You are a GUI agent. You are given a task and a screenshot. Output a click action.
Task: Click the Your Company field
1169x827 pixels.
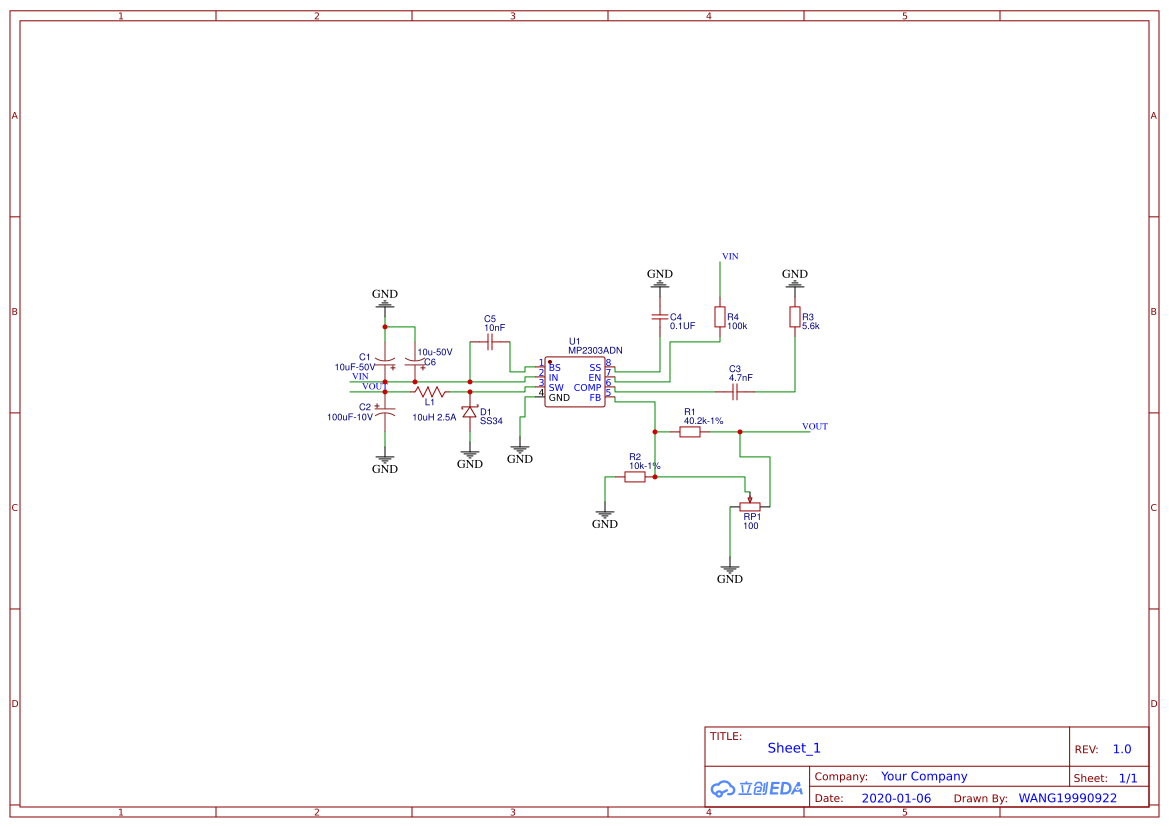[x=924, y=776]
